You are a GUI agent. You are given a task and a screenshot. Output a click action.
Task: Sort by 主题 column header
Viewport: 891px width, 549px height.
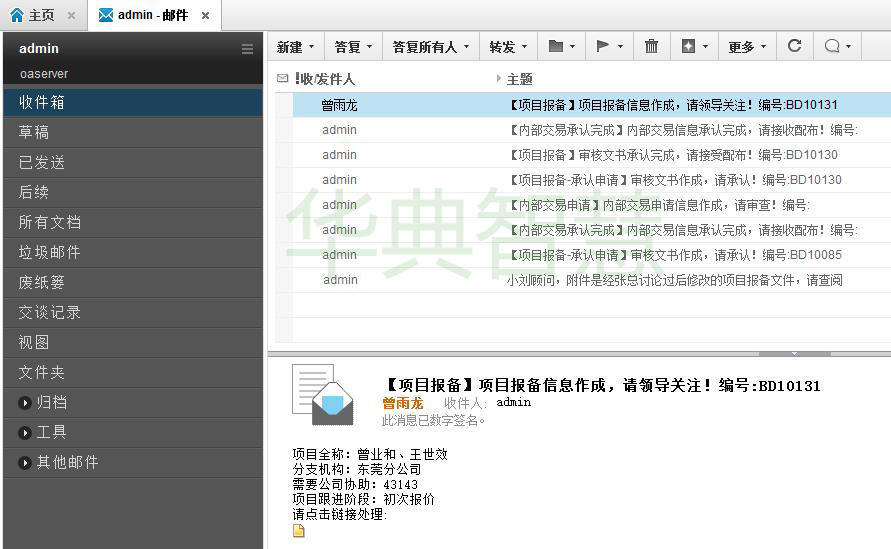point(519,79)
